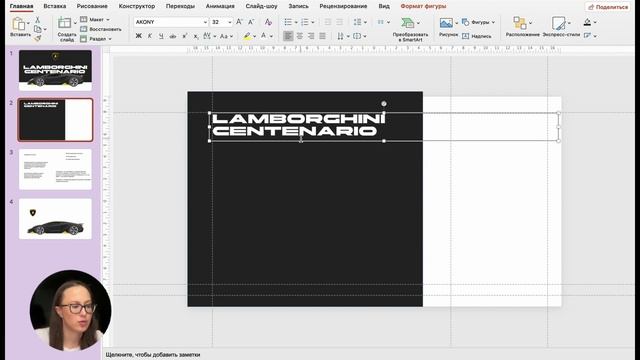Click the text columns icon
Viewport: 640px width, 360px height.
tap(381, 22)
